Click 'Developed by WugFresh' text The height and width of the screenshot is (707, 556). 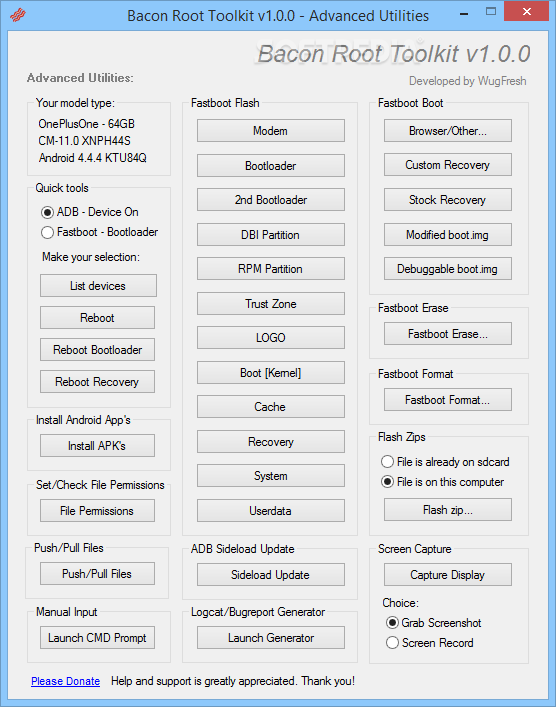(468, 81)
